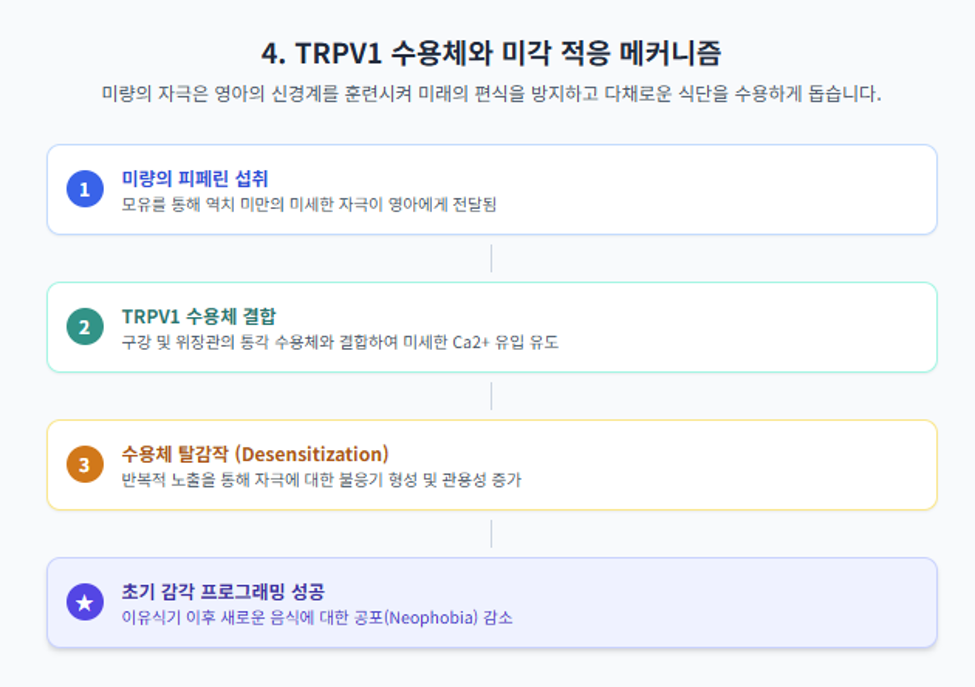Click the step 3 description about 반복적 노출
This screenshot has height=687, width=975.
[321, 480]
